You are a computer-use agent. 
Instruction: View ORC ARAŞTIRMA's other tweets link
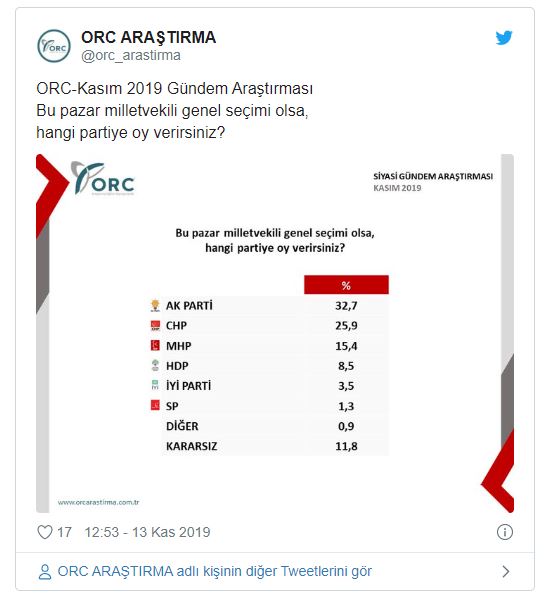214,571
